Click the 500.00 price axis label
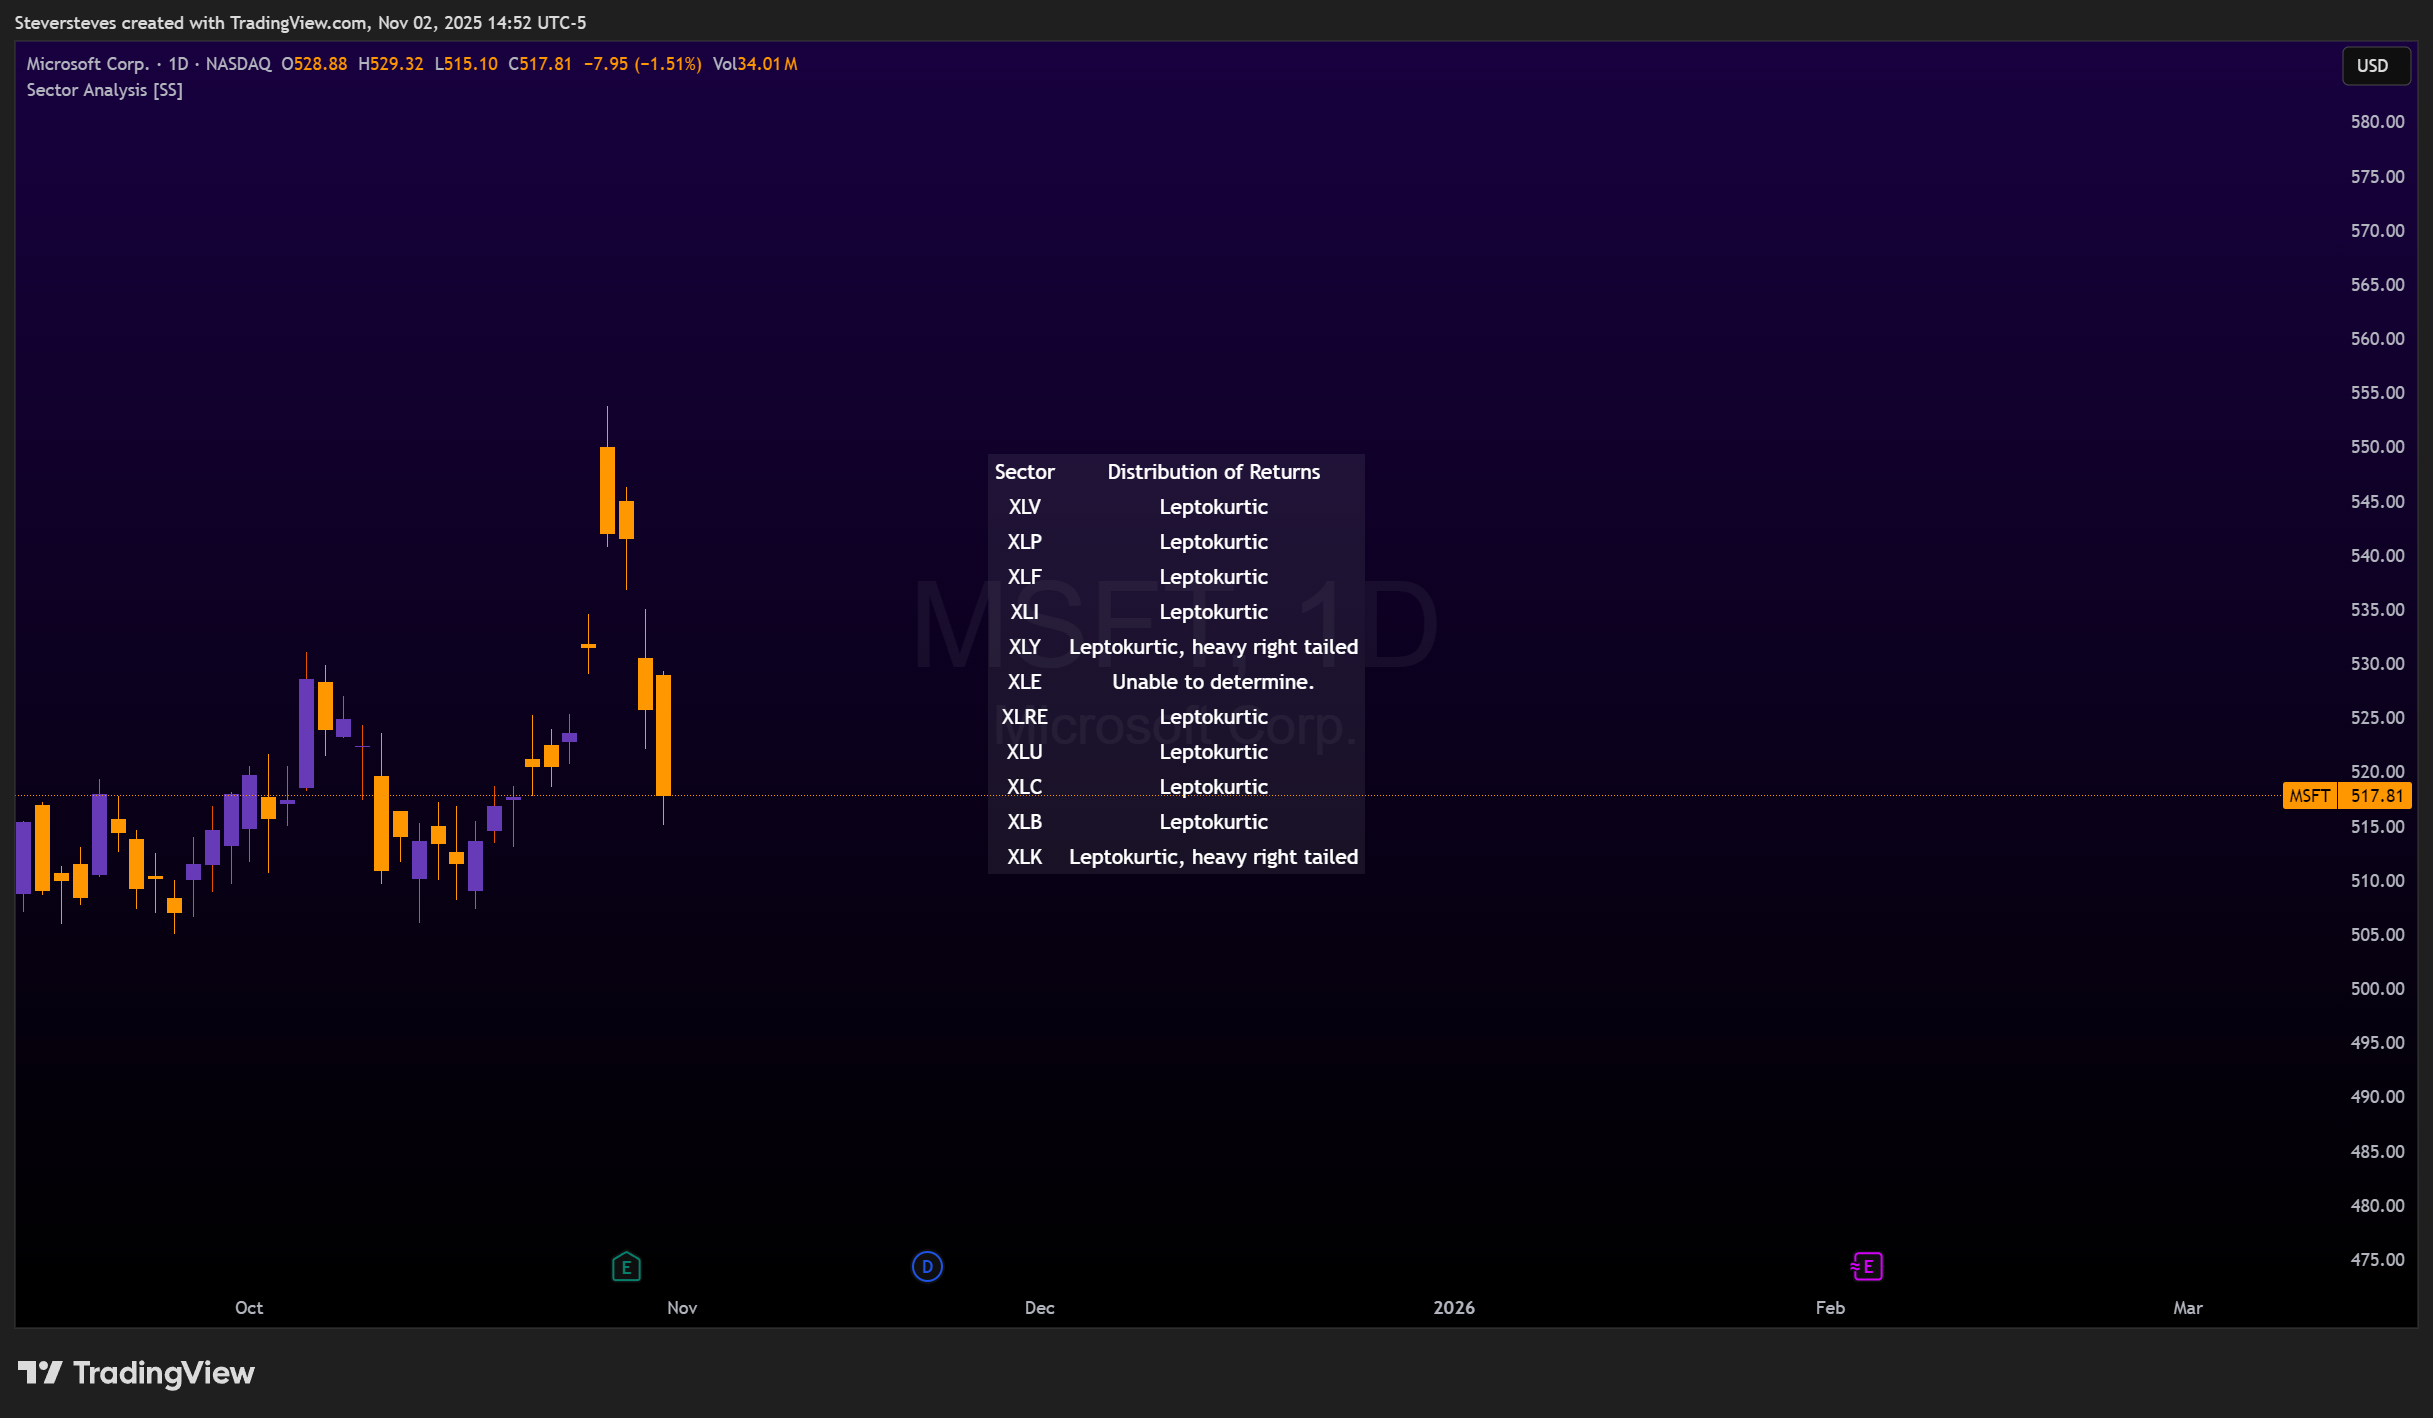Viewport: 2433px width, 1418px height. (x=2377, y=989)
